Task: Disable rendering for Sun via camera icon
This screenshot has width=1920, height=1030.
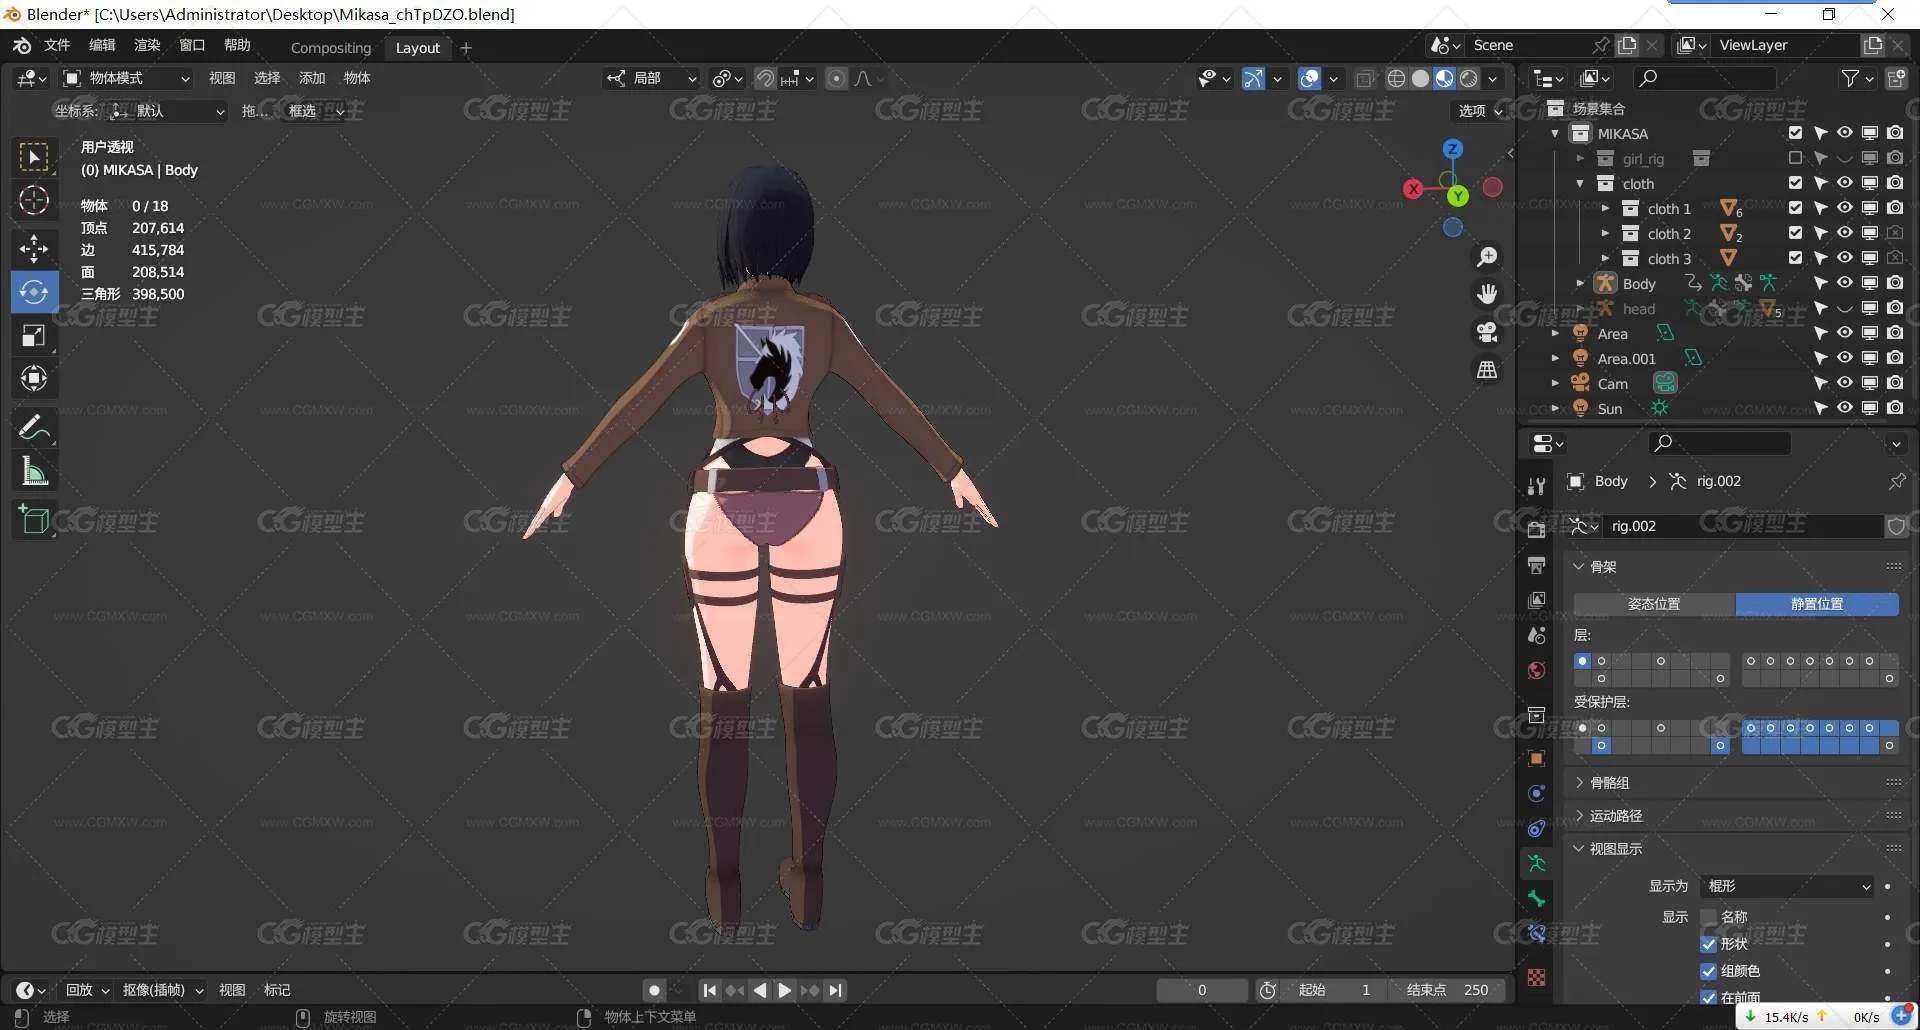Action: tap(1895, 408)
